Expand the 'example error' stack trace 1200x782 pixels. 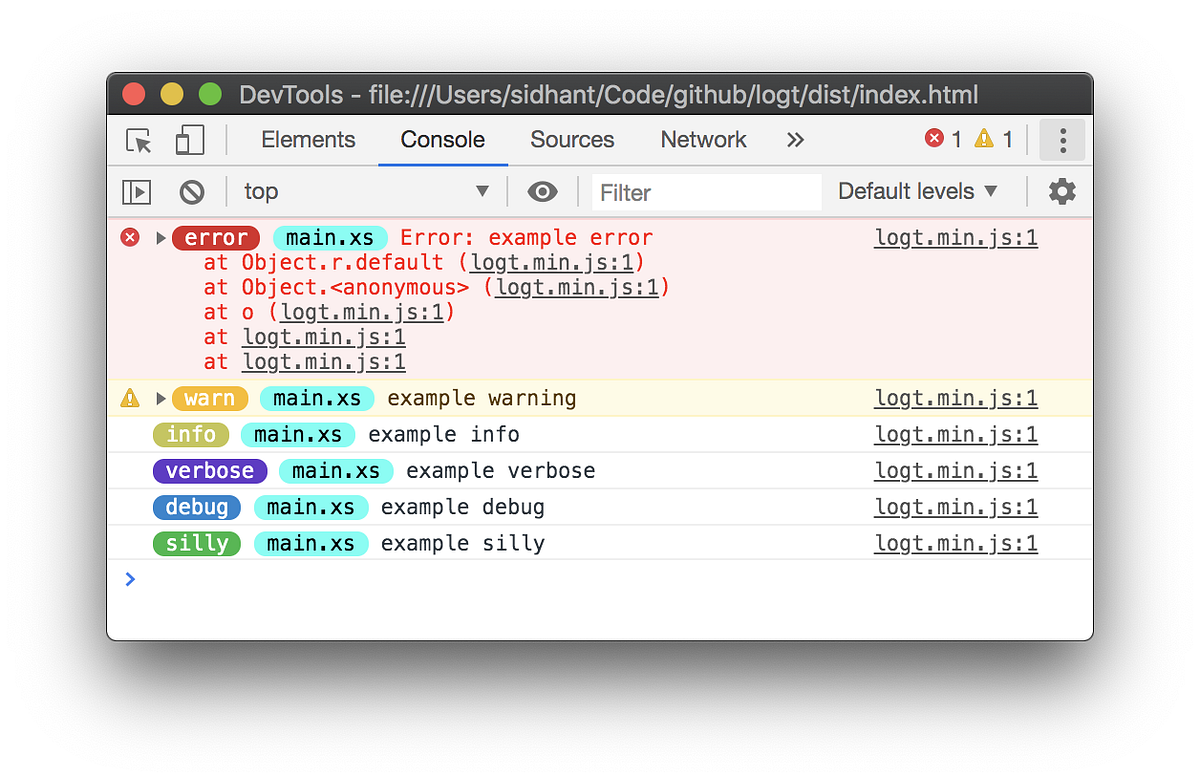[160, 238]
